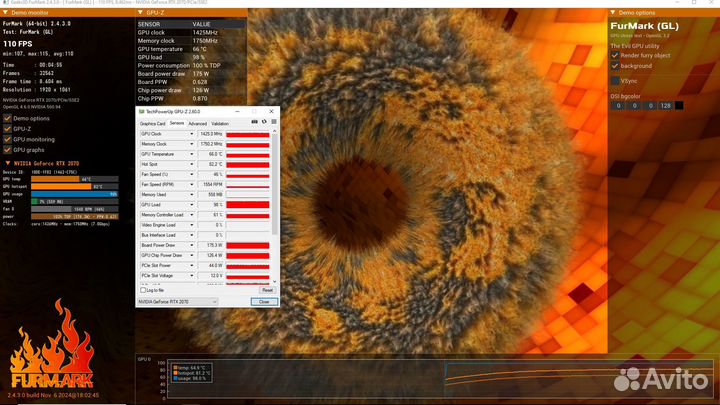
Task: Minimize the GPU-Z window
Action: 237,112
